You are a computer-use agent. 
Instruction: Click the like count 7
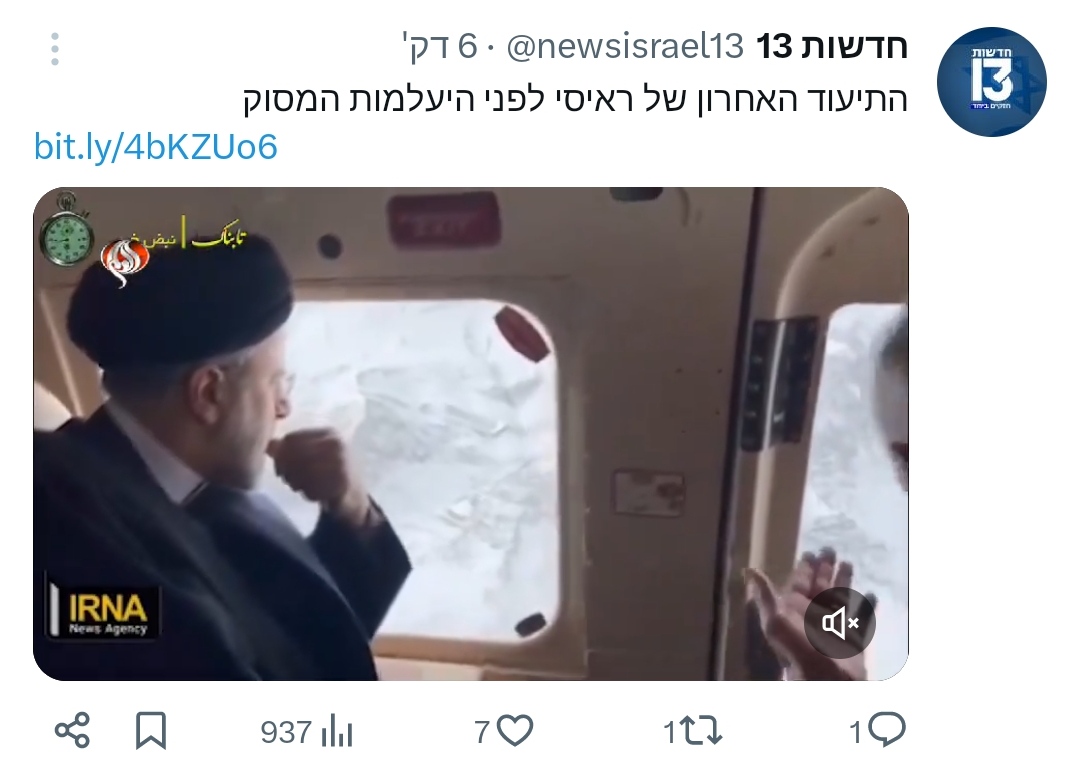[x=482, y=732]
